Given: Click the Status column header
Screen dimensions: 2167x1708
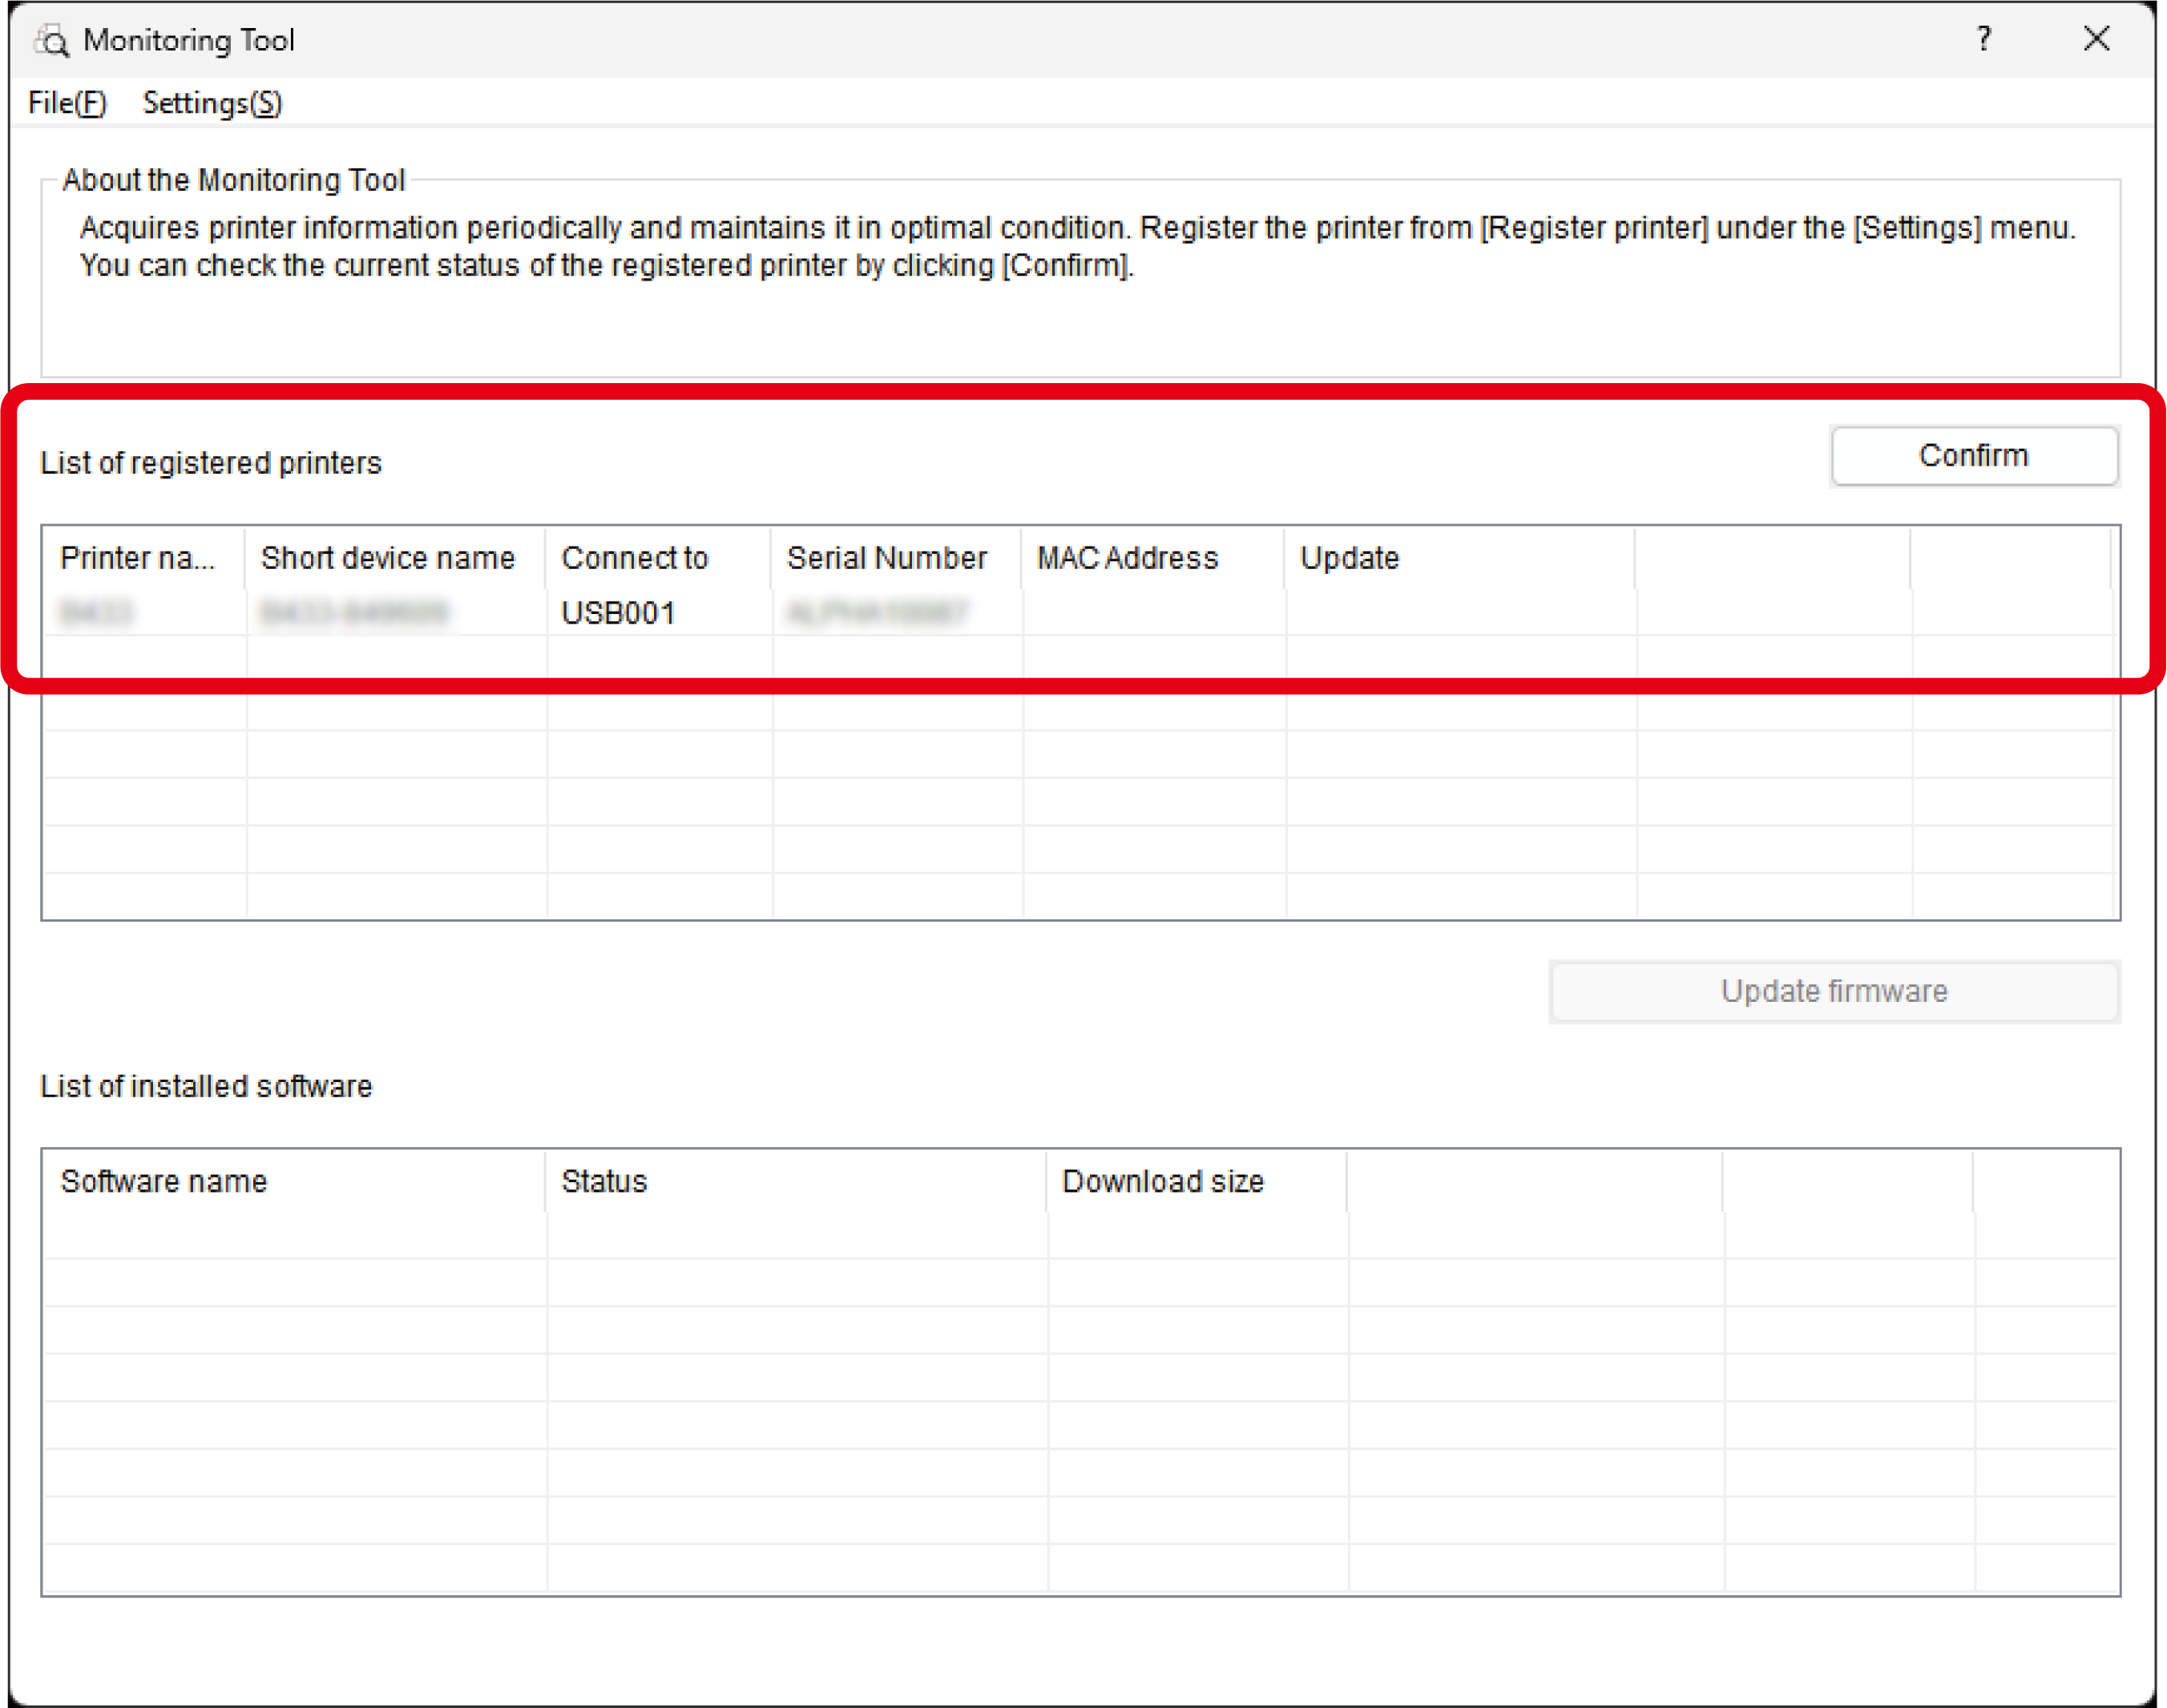Looking at the screenshot, I should 796,1181.
